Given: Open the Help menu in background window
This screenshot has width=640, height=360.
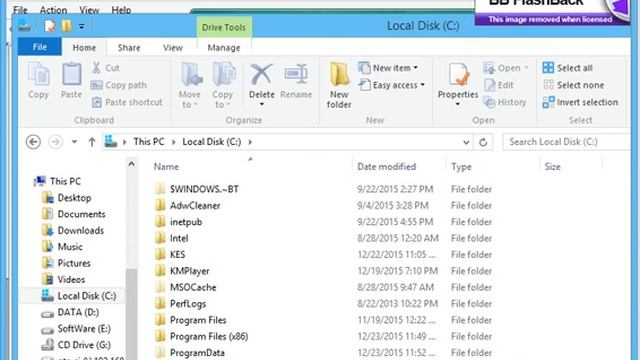Looking at the screenshot, I should click(121, 9).
